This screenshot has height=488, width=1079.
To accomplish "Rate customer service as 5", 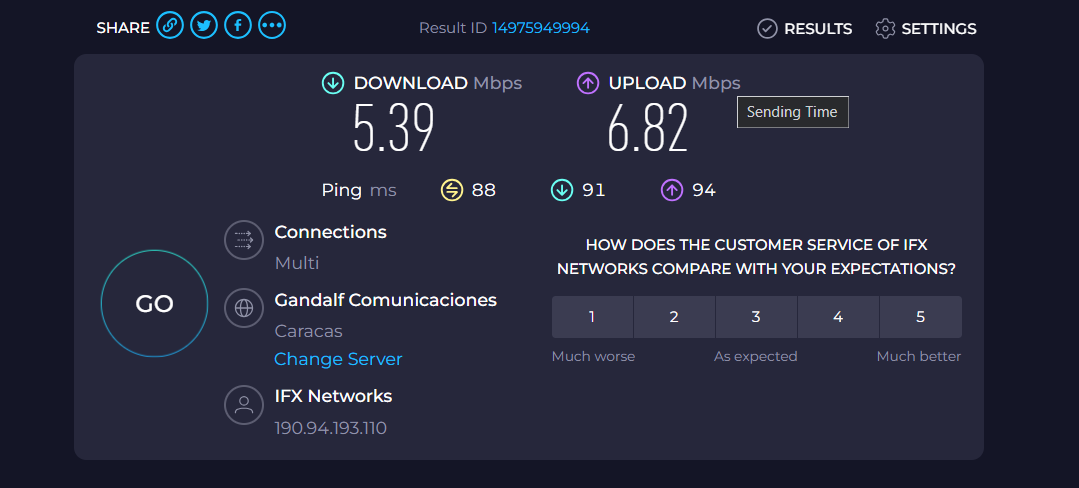I will click(920, 317).
